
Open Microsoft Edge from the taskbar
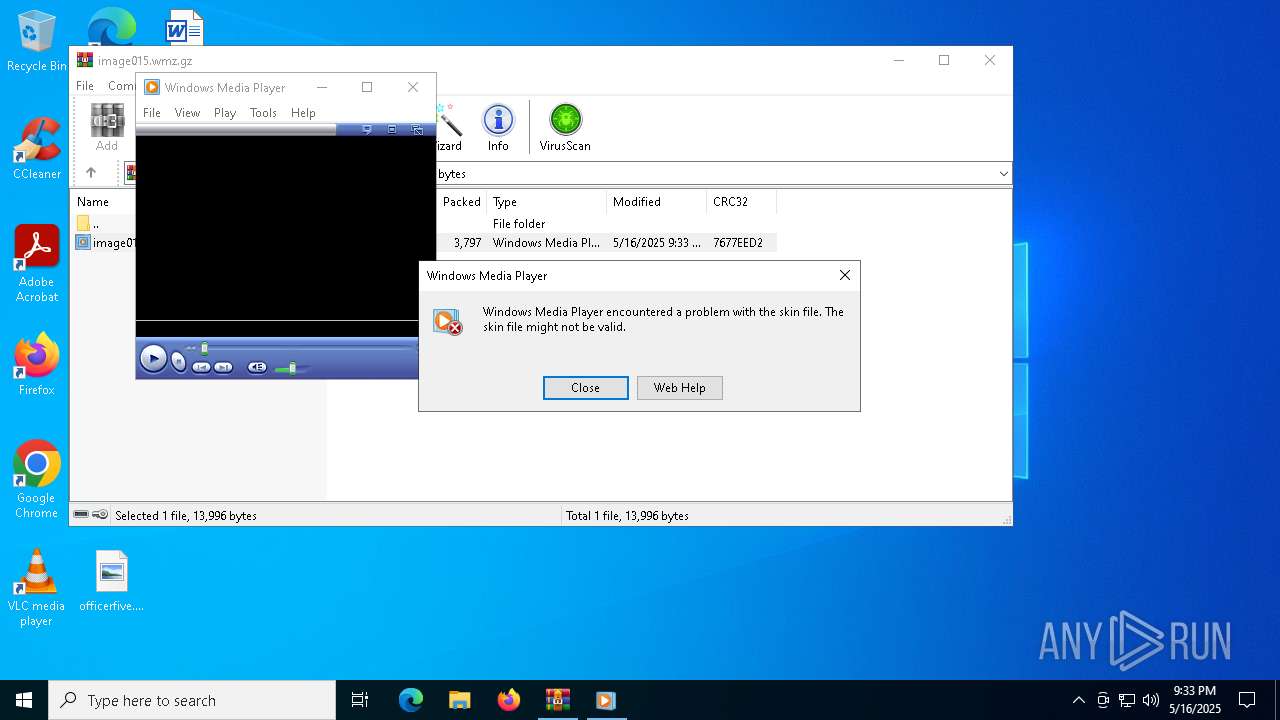click(411, 700)
